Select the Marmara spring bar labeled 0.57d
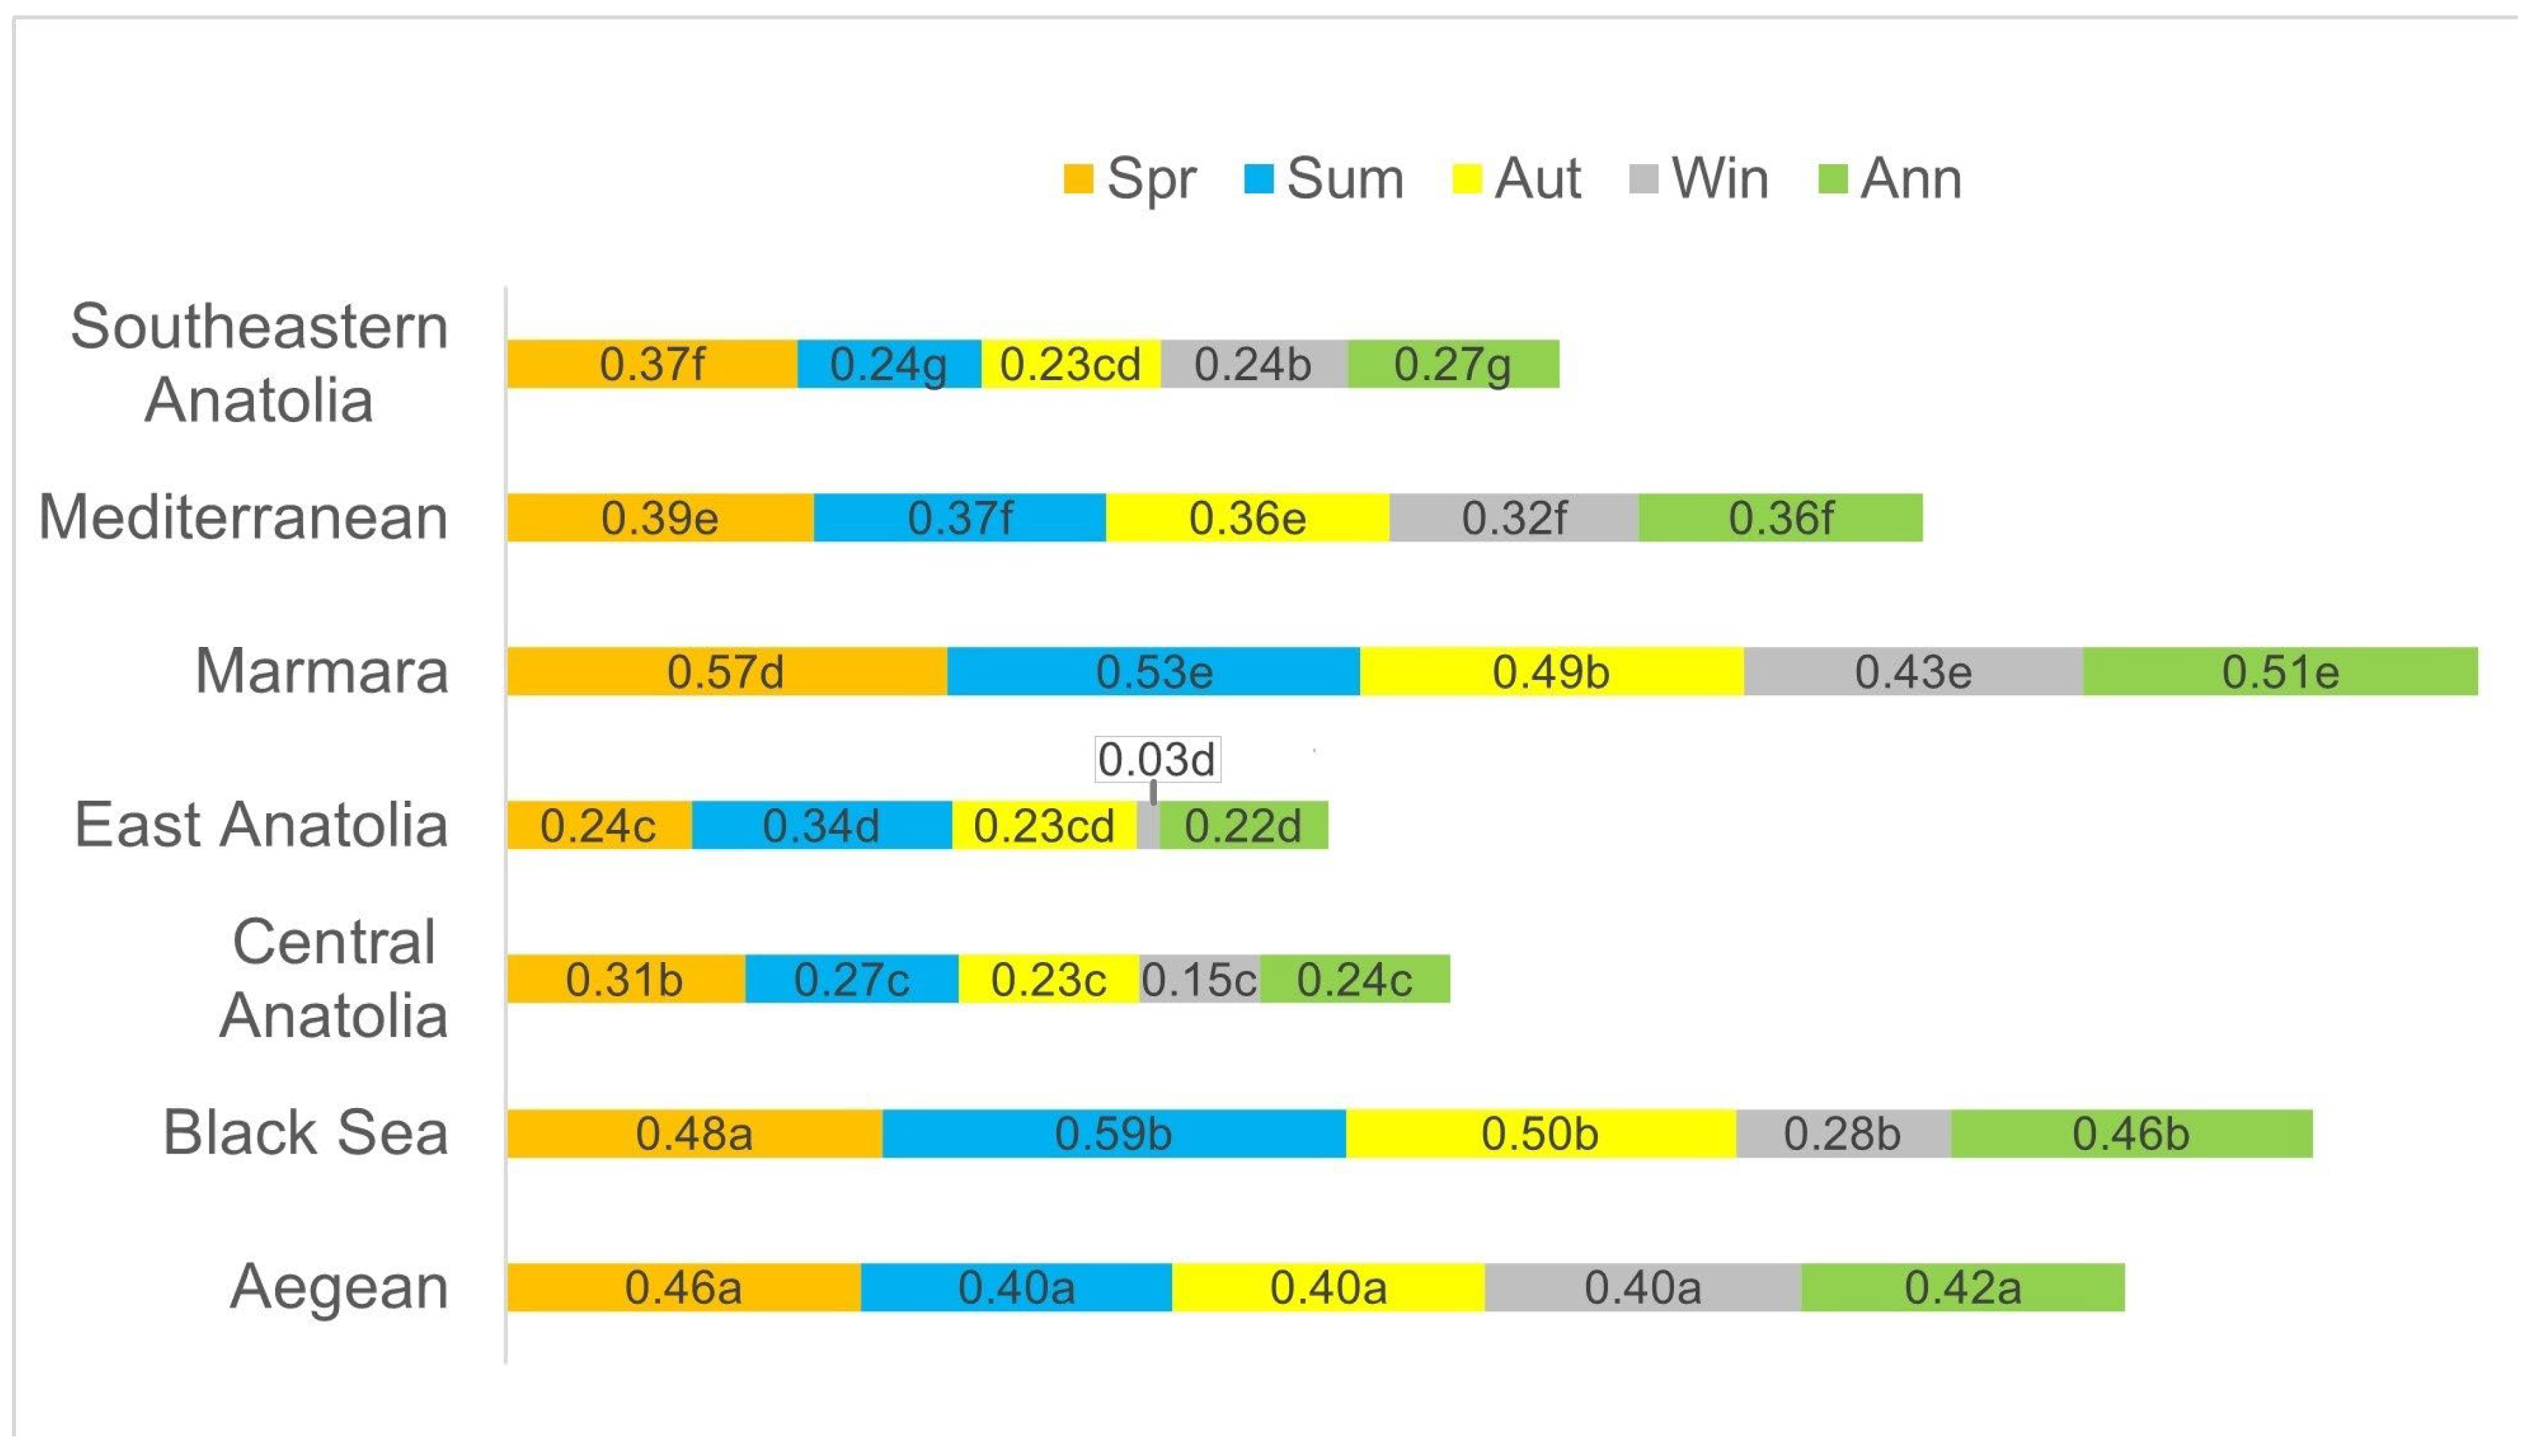The width and height of the screenshot is (2536, 1456). coord(726,671)
